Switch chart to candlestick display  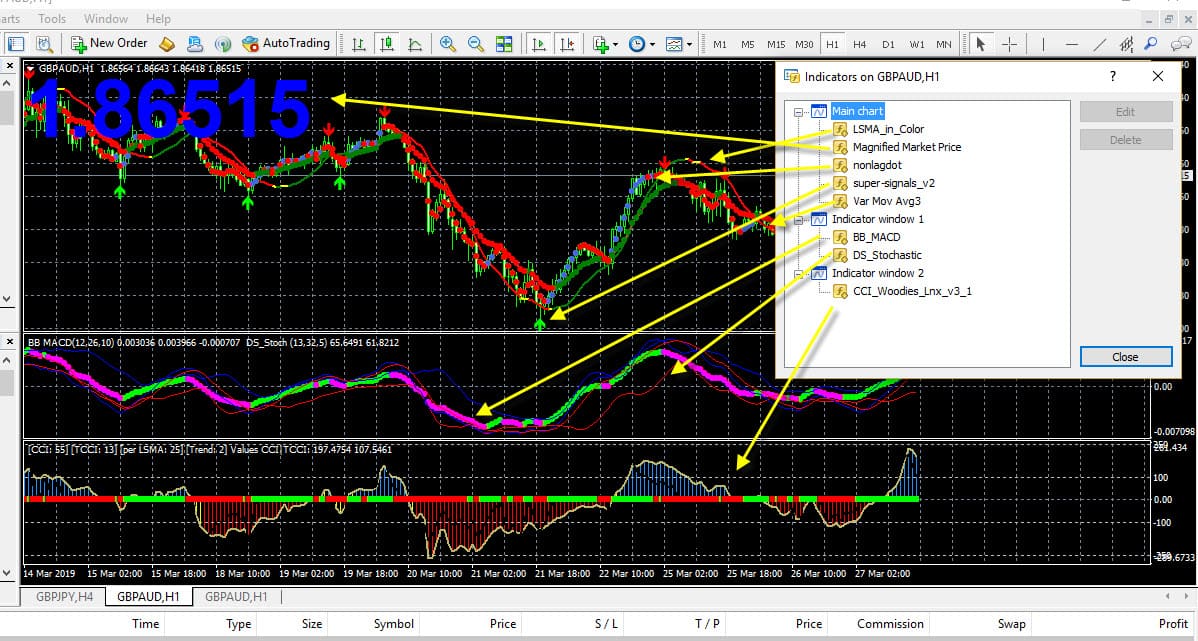[x=386, y=44]
